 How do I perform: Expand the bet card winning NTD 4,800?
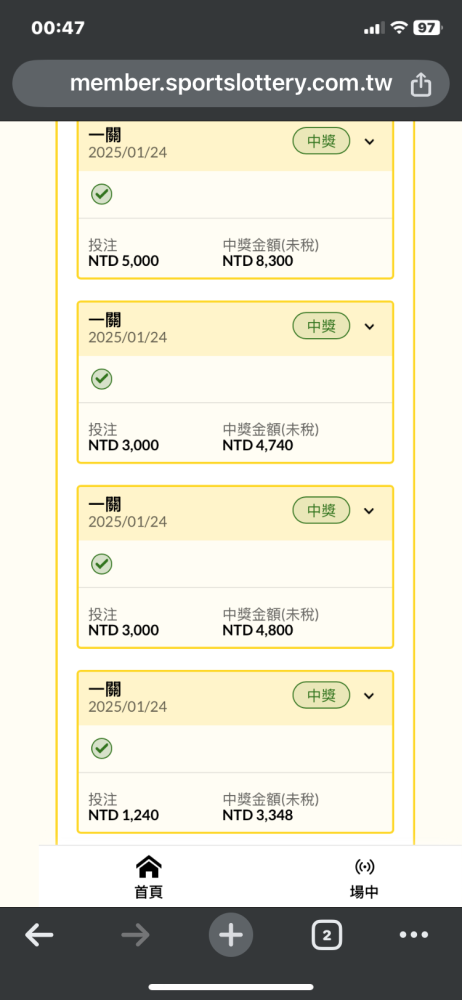369,511
